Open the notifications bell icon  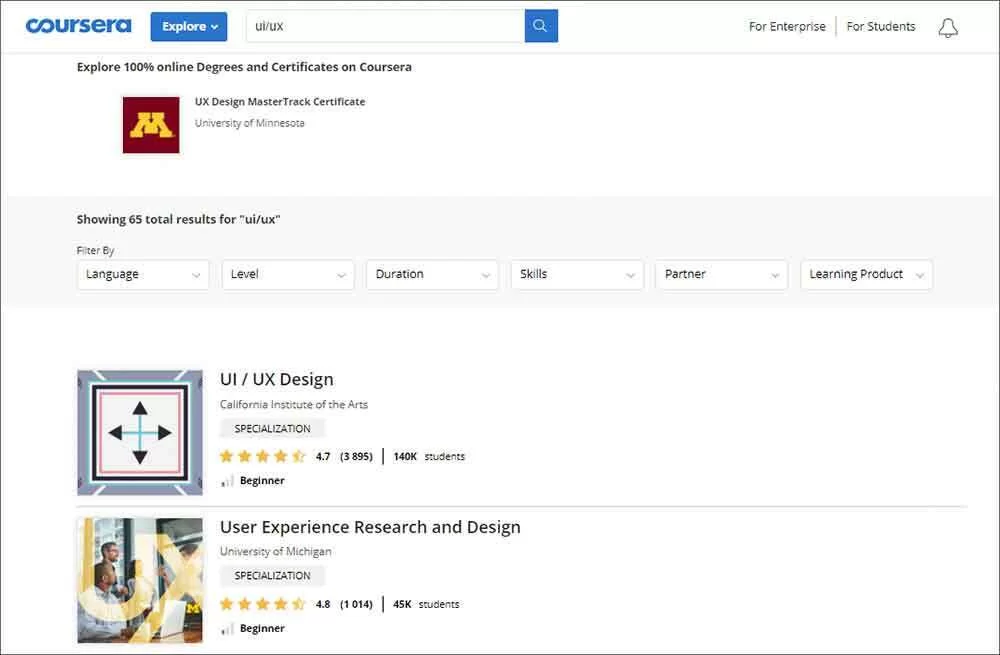click(x=947, y=28)
